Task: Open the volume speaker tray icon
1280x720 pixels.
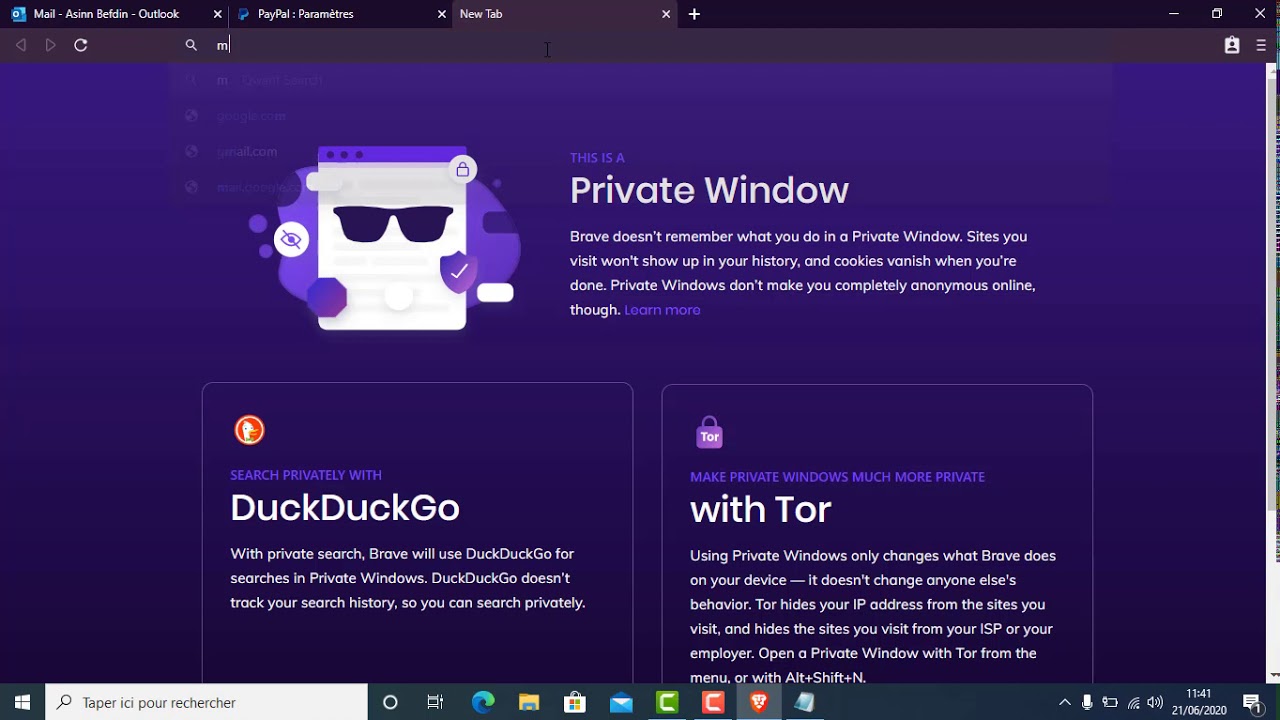Action: [x=1155, y=702]
